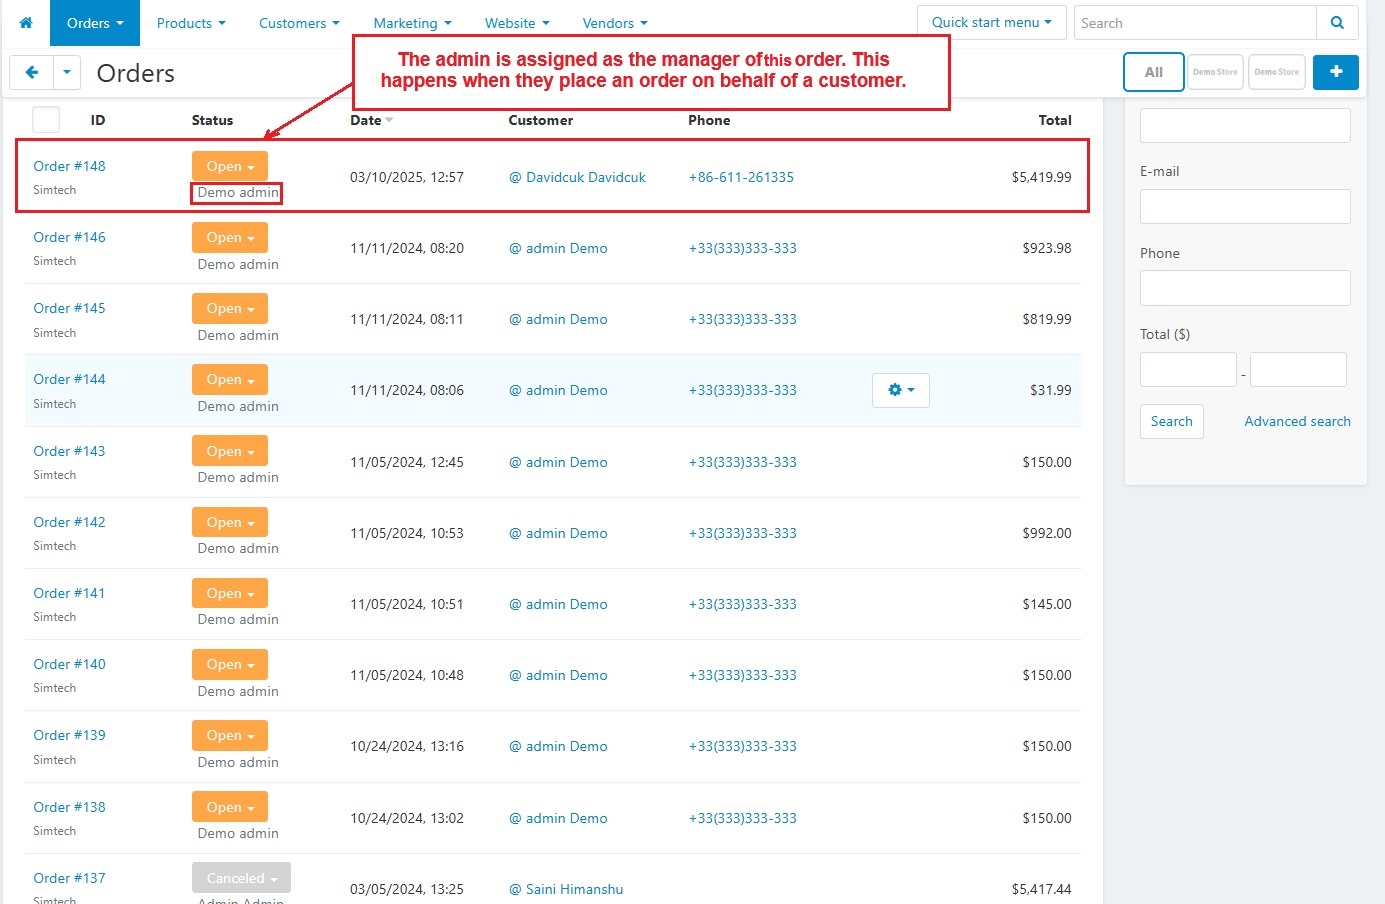Click the blue plus add order button
This screenshot has height=904, width=1385.
tap(1335, 72)
